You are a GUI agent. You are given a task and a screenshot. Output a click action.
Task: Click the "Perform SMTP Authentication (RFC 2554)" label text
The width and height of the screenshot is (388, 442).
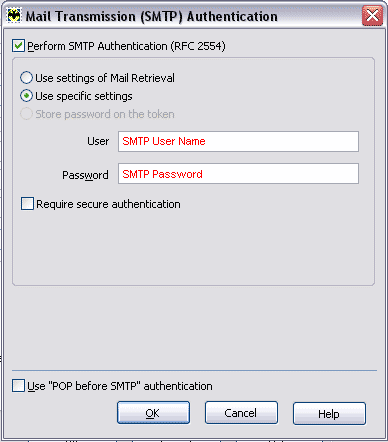[x=126, y=46]
